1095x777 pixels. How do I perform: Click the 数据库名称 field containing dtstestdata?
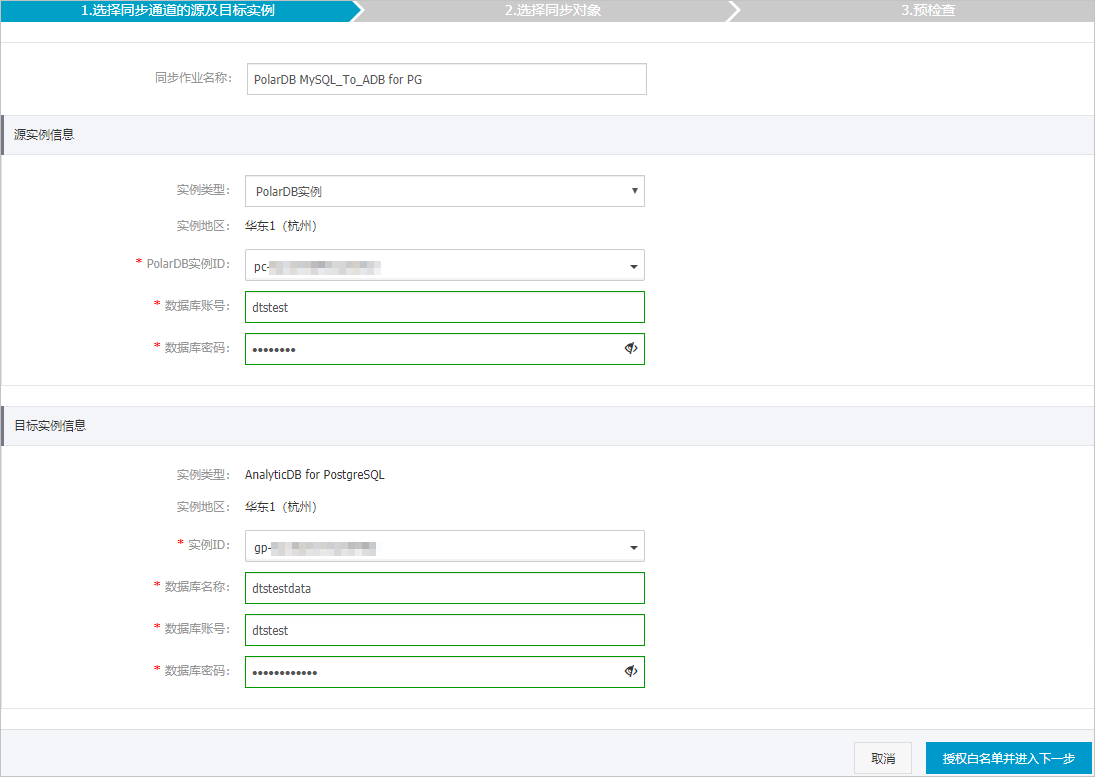point(445,588)
